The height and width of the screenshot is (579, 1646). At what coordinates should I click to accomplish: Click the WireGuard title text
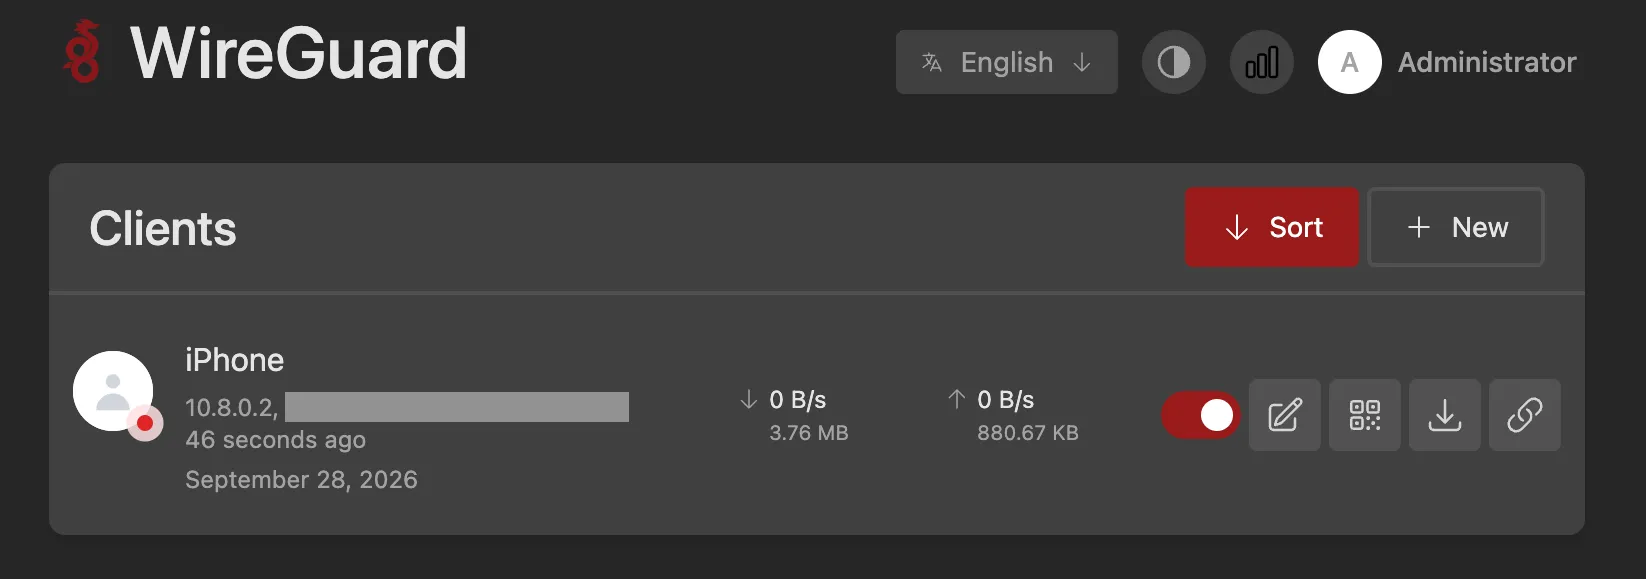point(298,53)
